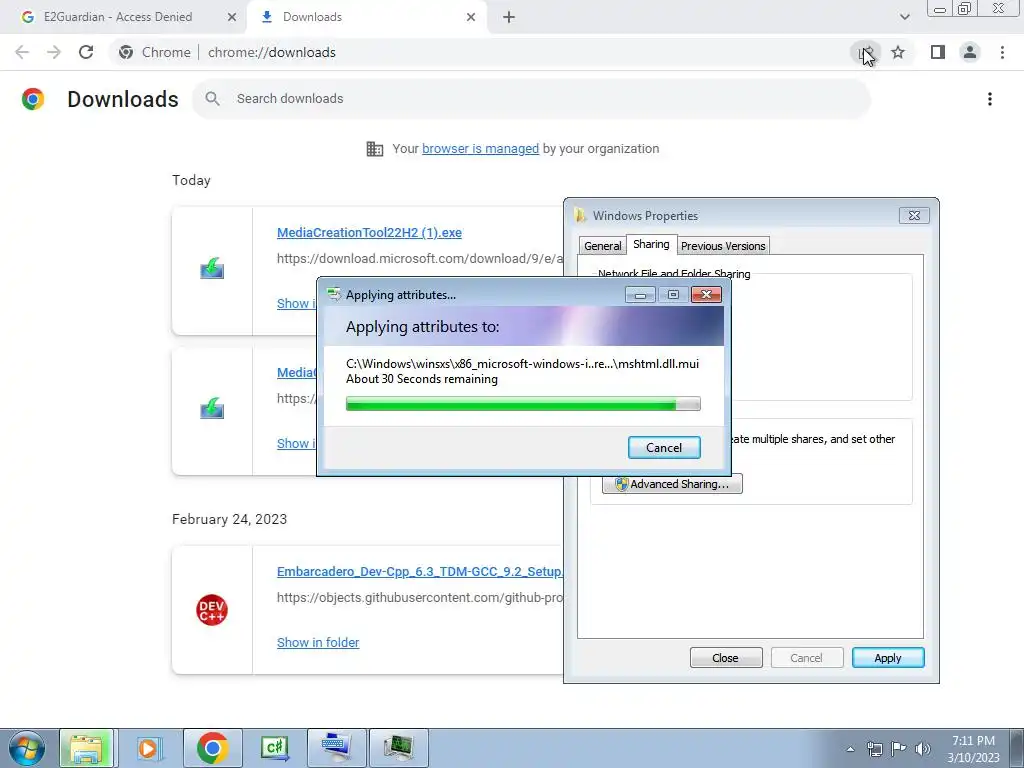Switch to the E2Guardian - Access Denied tab
Screen dimensions: 1024x768
pos(118,17)
